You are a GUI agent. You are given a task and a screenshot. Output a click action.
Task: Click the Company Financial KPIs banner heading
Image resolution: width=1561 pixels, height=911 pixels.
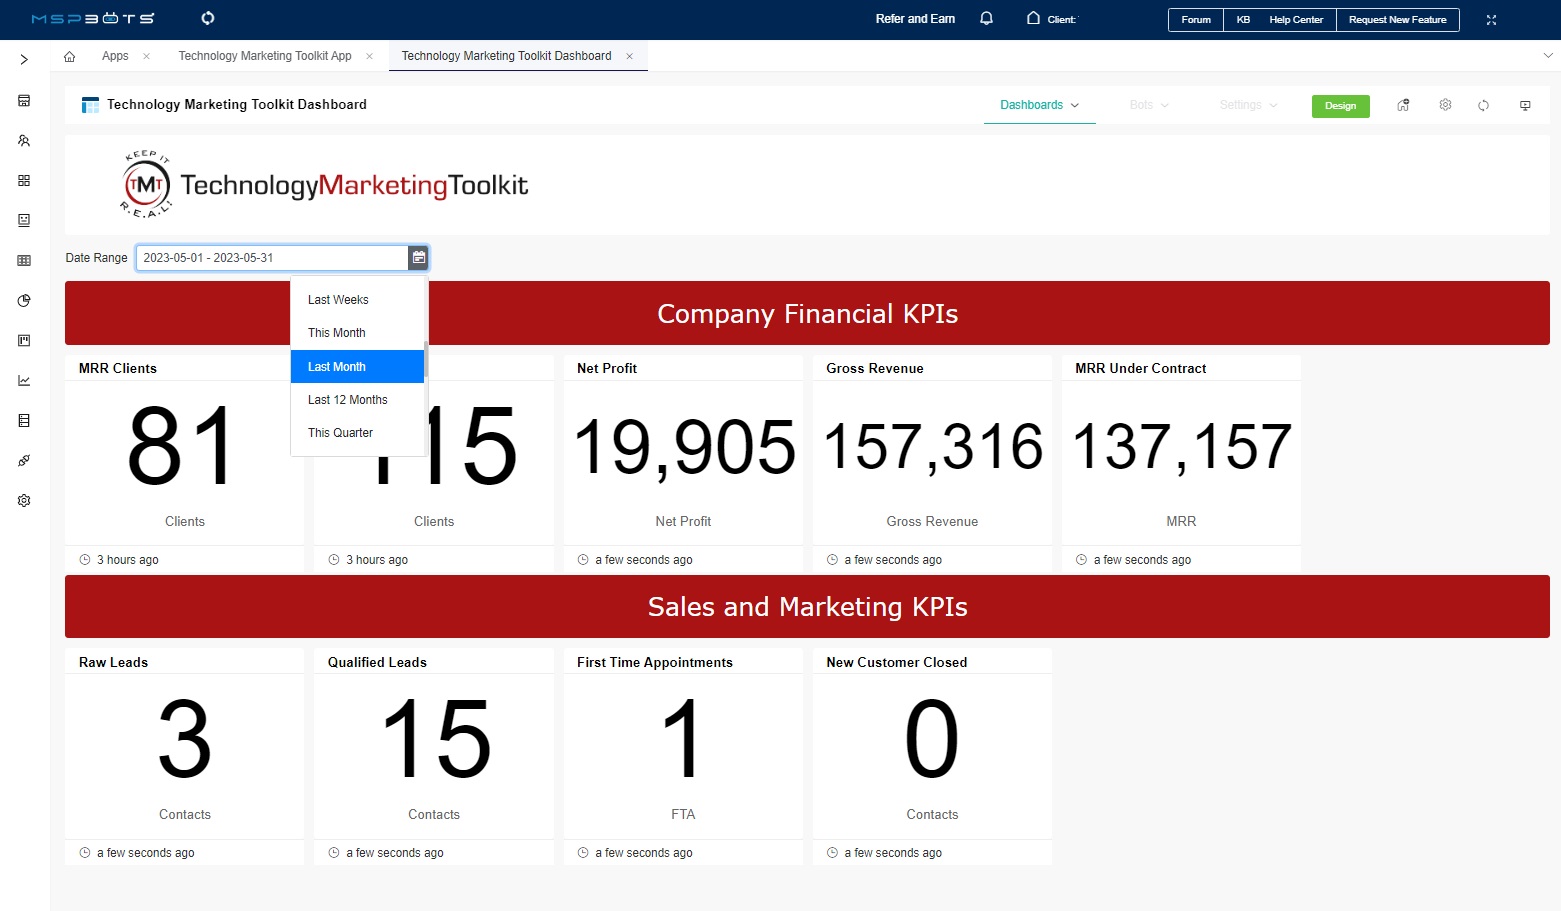click(x=808, y=314)
